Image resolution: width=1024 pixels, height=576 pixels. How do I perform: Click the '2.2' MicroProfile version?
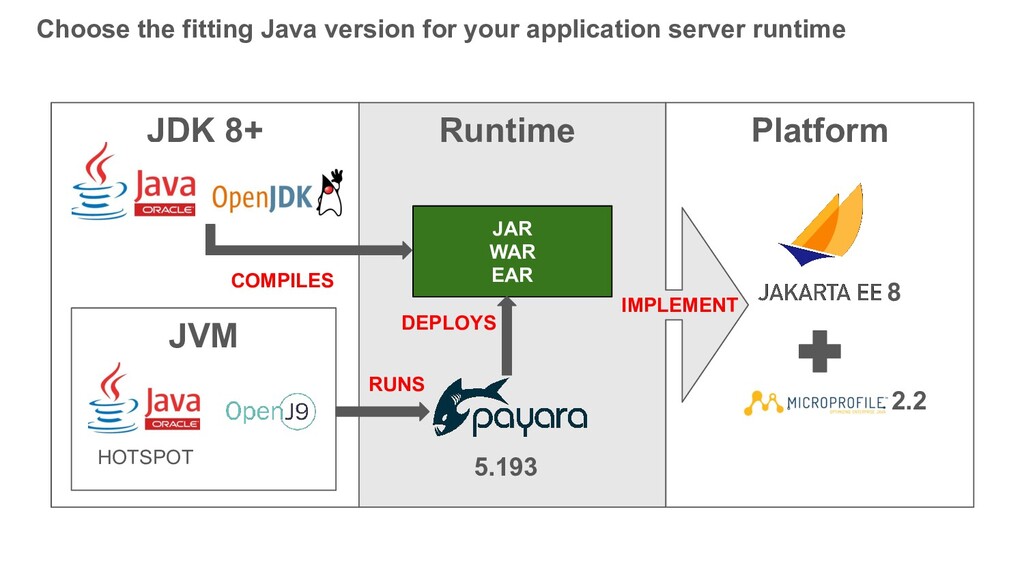pos(908,401)
